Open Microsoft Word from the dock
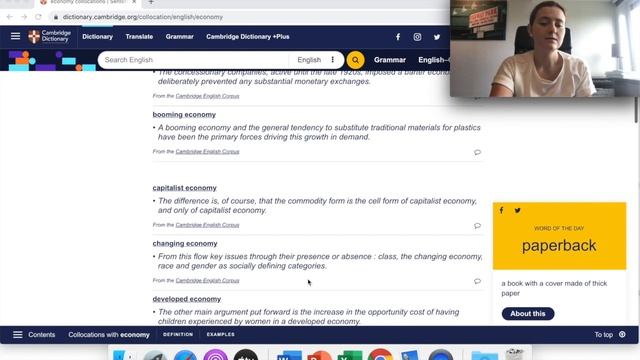The image size is (640, 360). pos(289,355)
